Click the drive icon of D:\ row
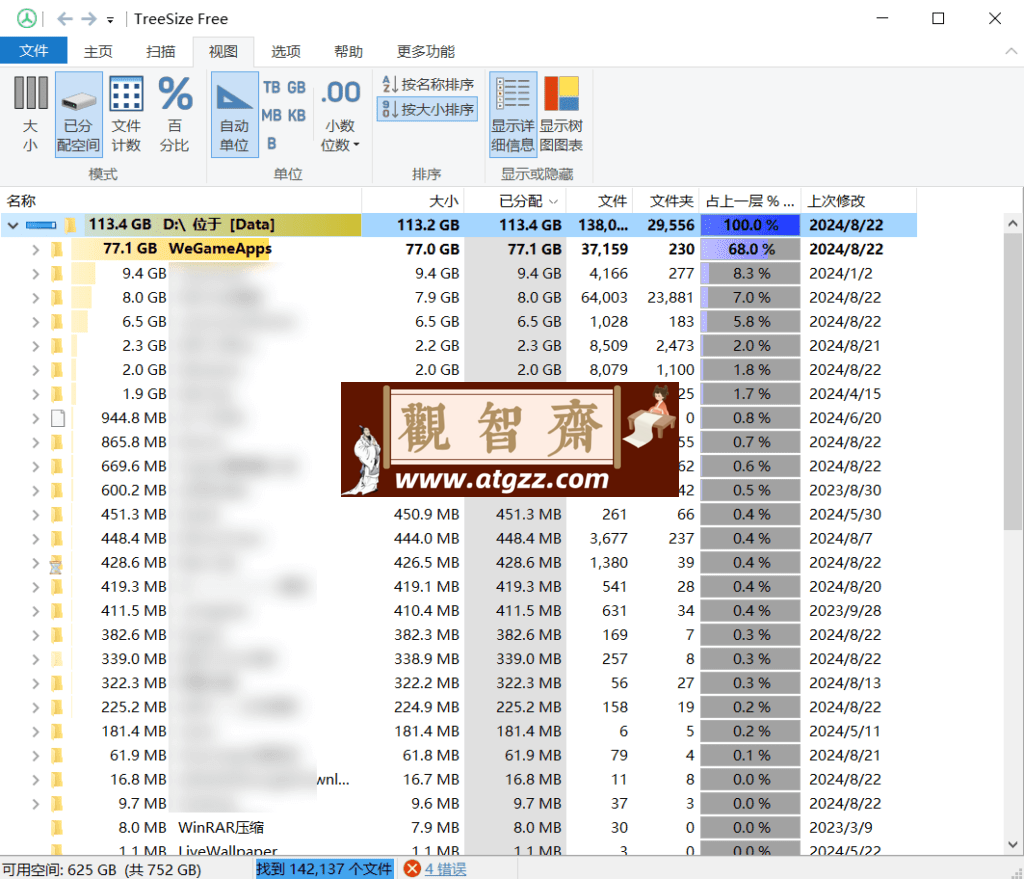 tap(41, 225)
